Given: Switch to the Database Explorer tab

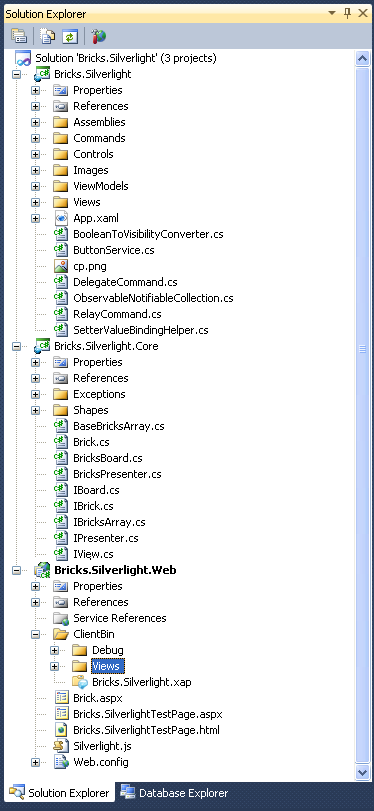Looking at the screenshot, I should point(174,793).
